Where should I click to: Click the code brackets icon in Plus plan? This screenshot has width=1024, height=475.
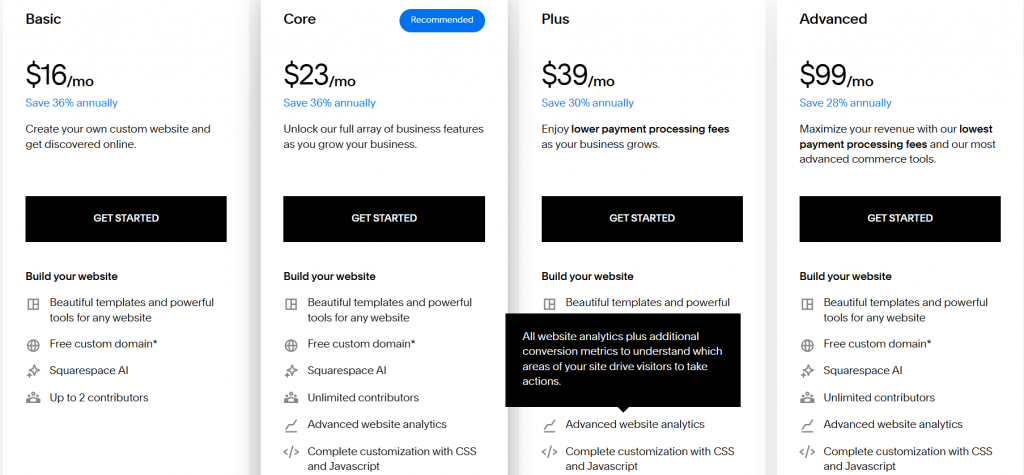click(x=549, y=452)
